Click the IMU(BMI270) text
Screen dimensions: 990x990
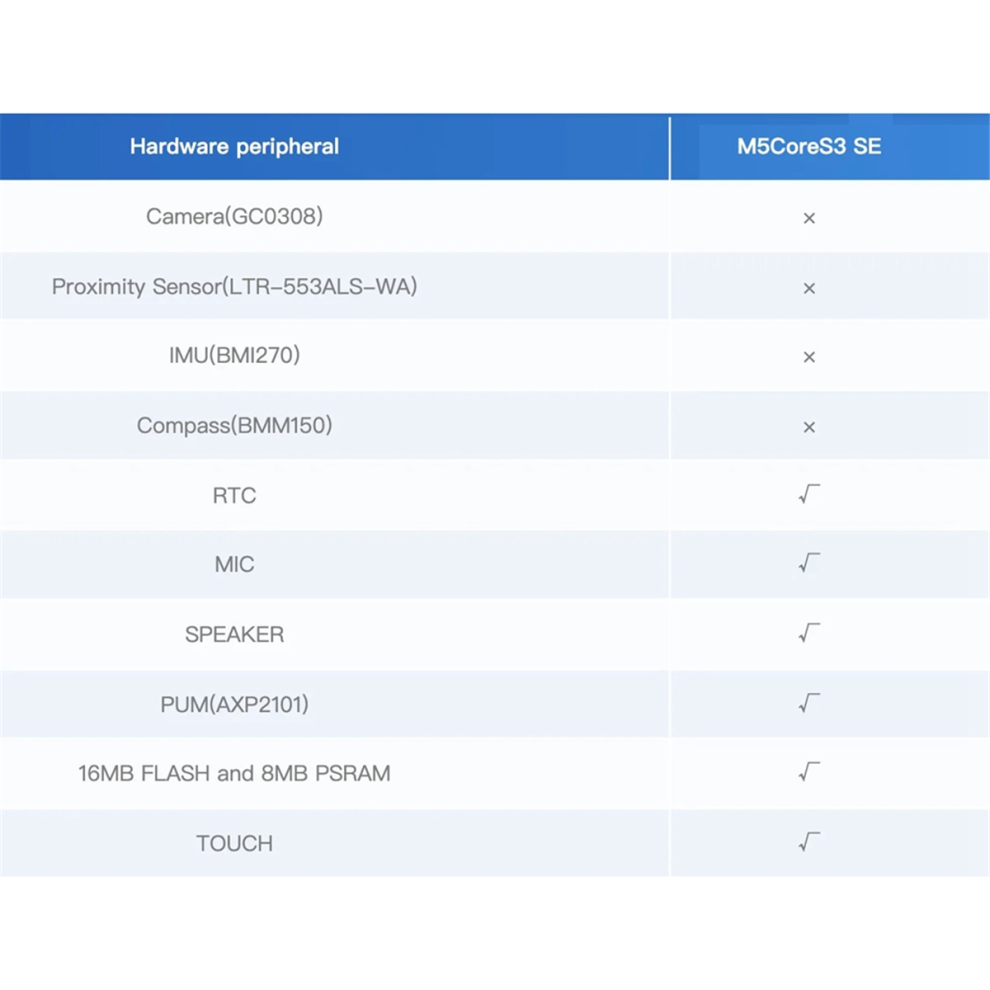pyautogui.click(x=234, y=355)
